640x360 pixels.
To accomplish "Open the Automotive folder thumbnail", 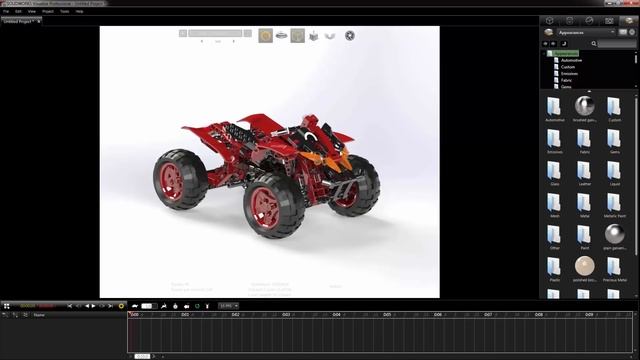I will (554, 107).
